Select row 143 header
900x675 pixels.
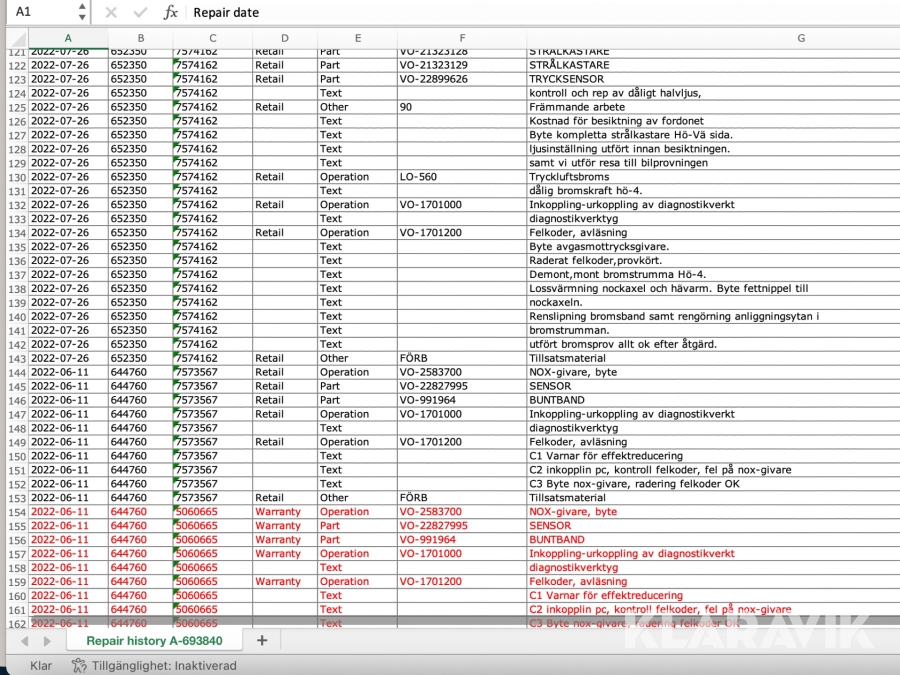[x=14, y=358]
